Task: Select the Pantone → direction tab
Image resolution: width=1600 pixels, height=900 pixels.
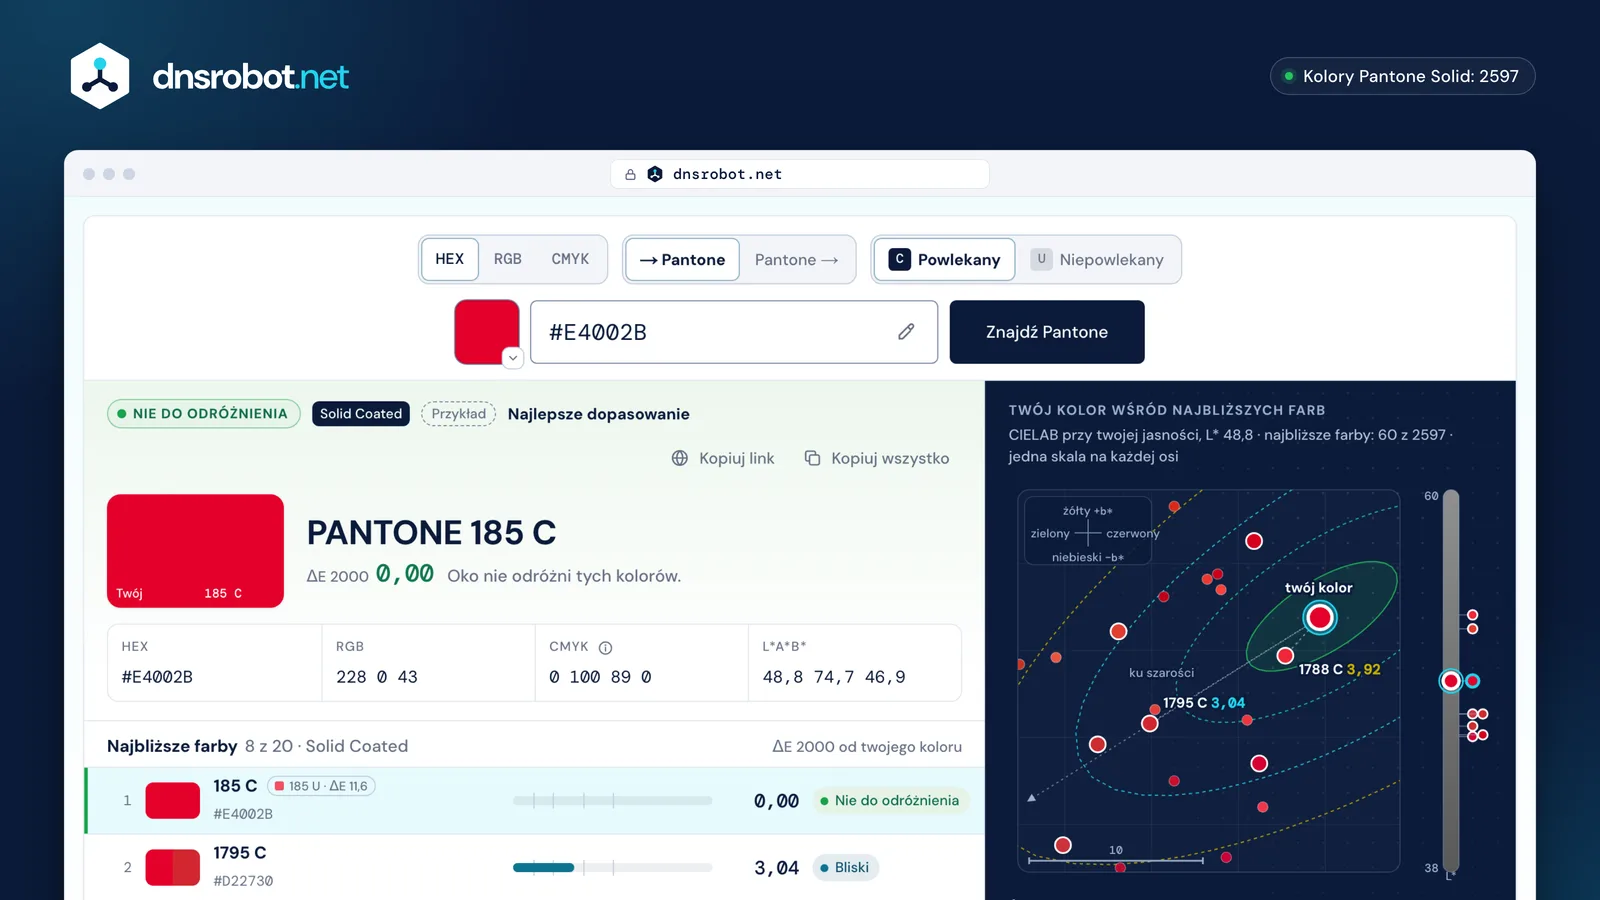Action: tap(797, 259)
